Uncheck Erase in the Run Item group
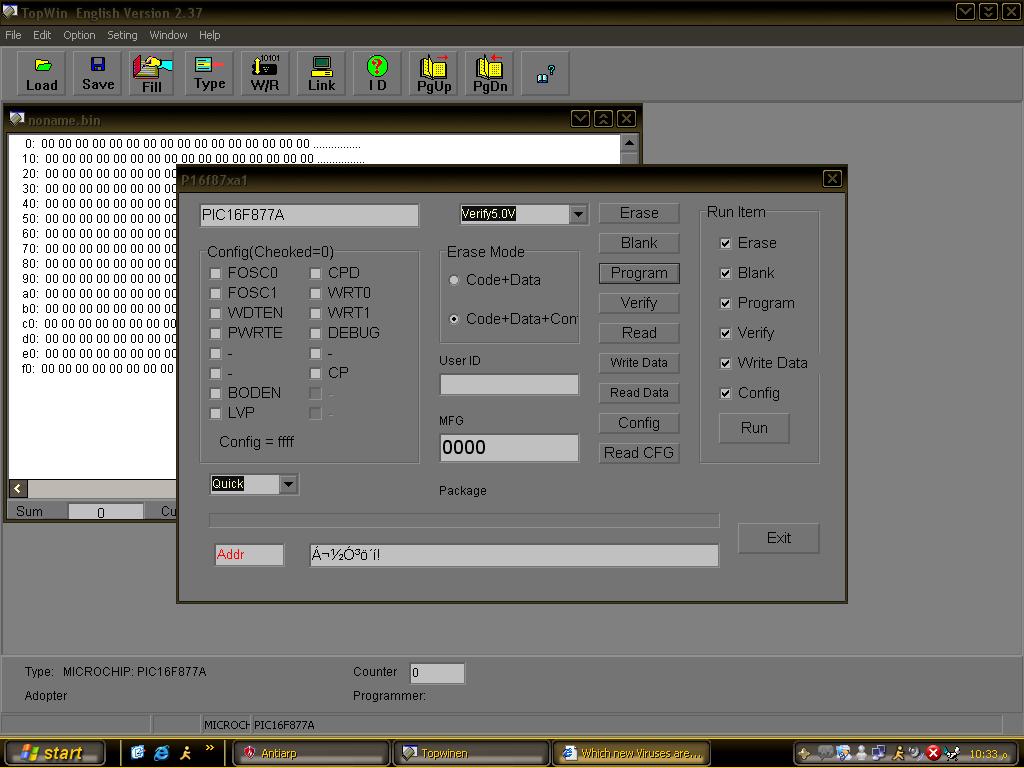The height and width of the screenshot is (768, 1024). pos(725,243)
